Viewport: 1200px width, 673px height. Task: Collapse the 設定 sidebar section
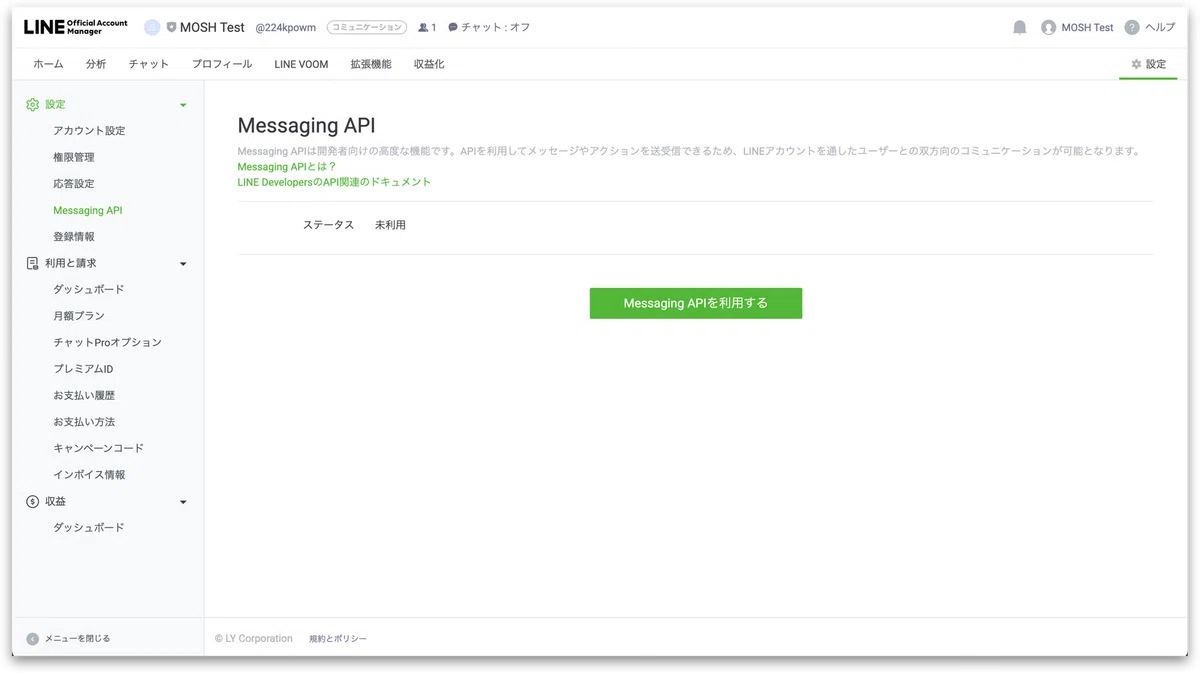pyautogui.click(x=183, y=105)
